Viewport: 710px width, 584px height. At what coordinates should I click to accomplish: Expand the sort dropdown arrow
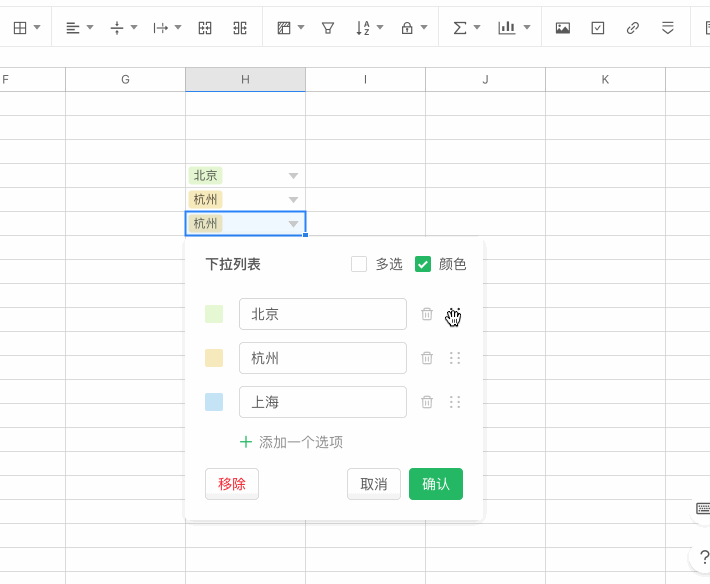click(380, 27)
